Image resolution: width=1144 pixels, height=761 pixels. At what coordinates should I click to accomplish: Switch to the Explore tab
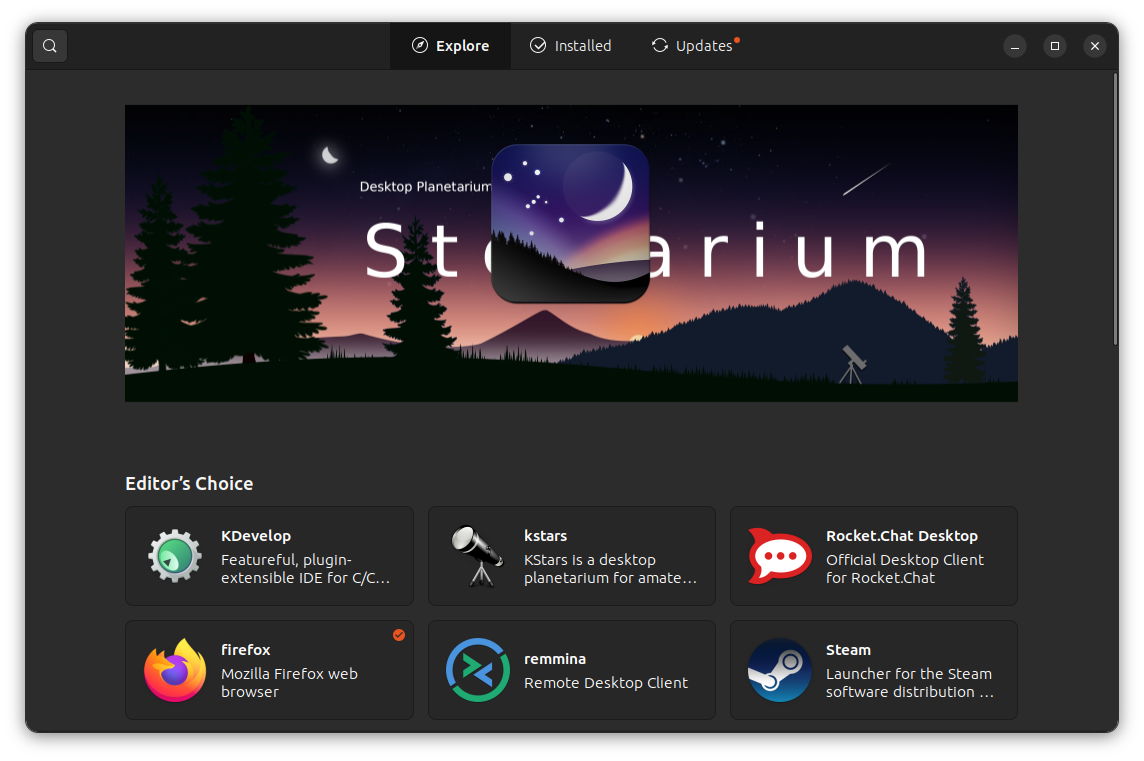[450, 46]
